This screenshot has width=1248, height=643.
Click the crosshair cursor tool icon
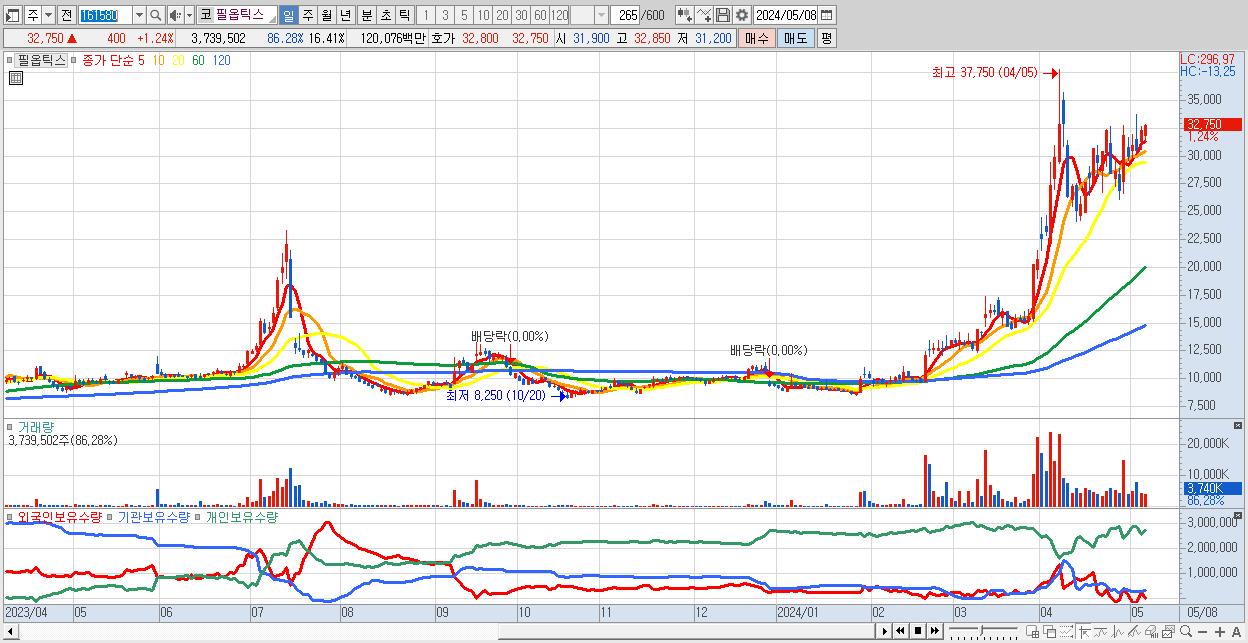point(1084,631)
